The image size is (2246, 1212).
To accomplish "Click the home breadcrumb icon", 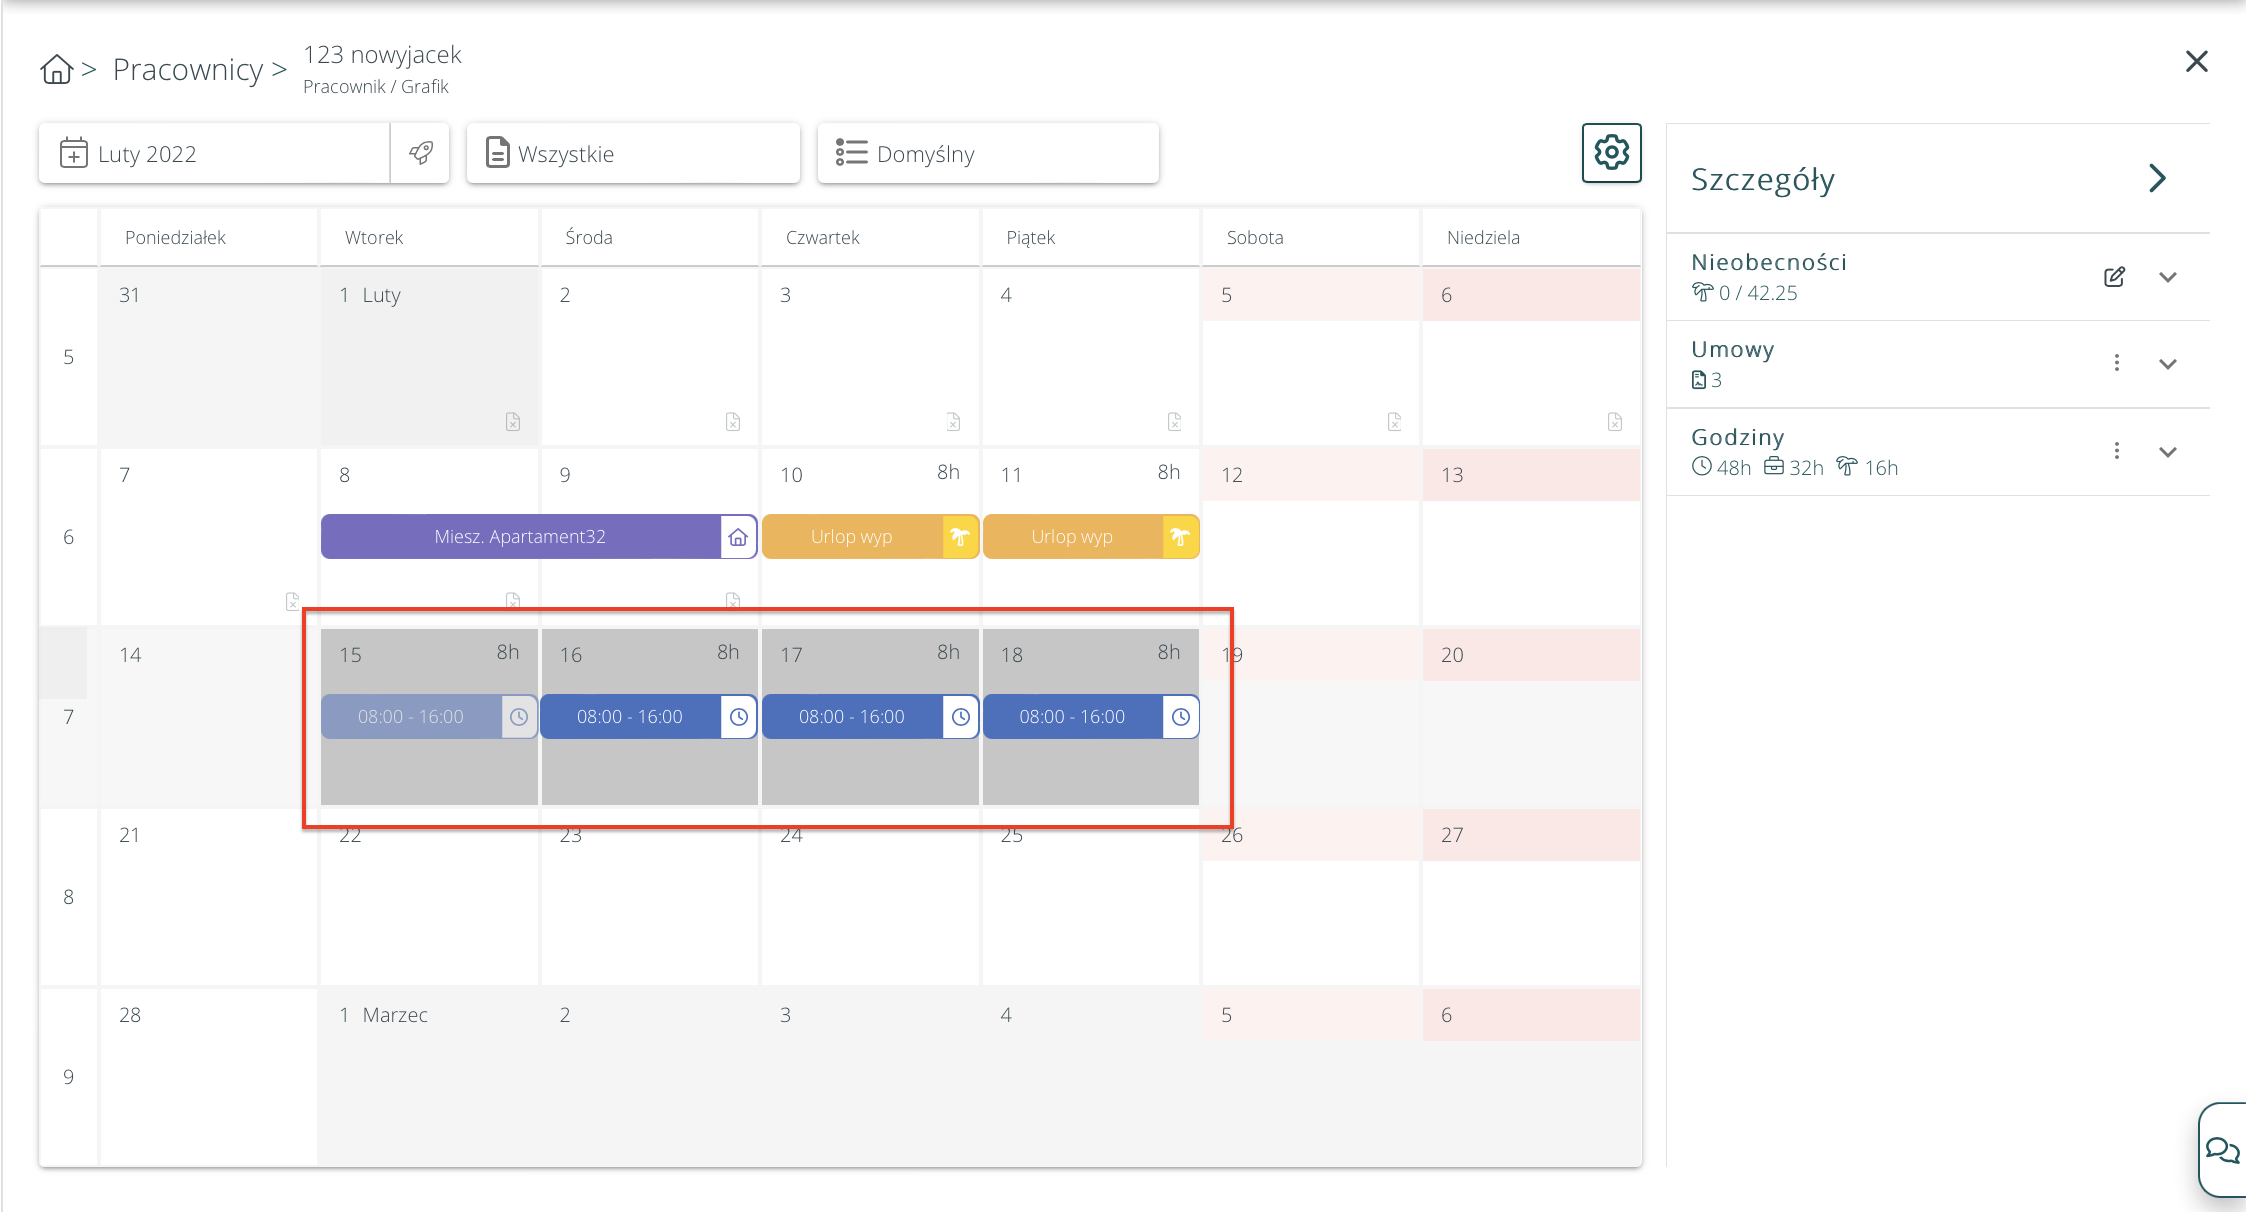I will point(57,69).
